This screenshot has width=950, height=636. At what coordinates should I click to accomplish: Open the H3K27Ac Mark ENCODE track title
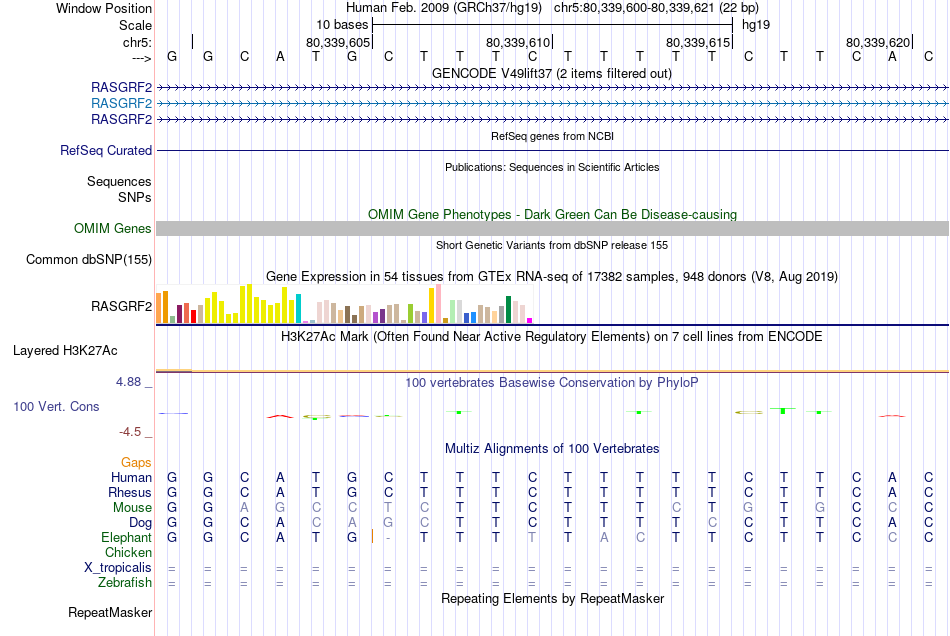552,336
